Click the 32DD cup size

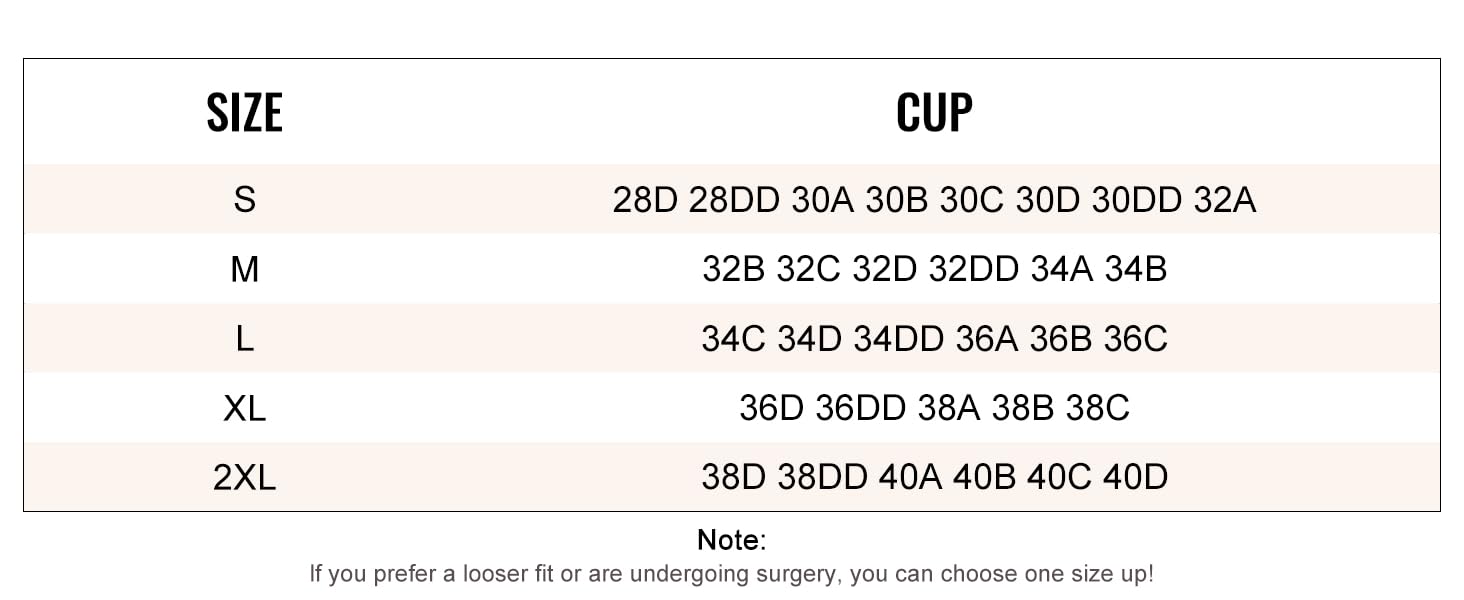(x=973, y=269)
